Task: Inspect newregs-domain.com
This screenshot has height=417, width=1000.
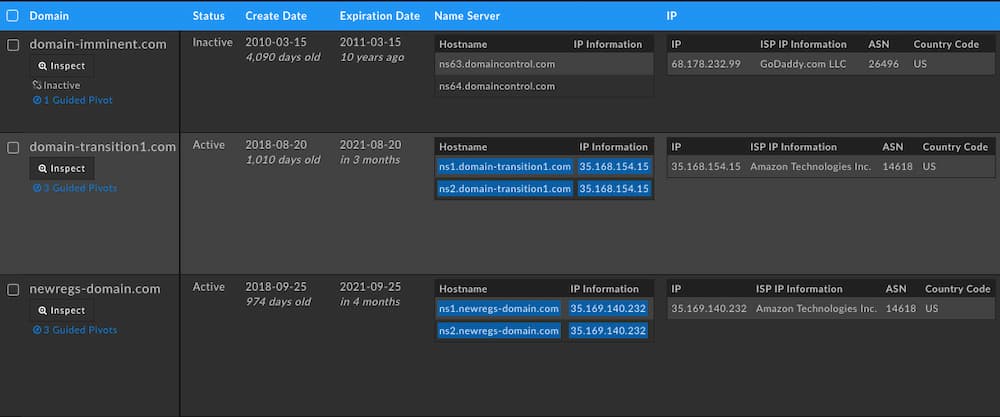Action: (x=62, y=311)
